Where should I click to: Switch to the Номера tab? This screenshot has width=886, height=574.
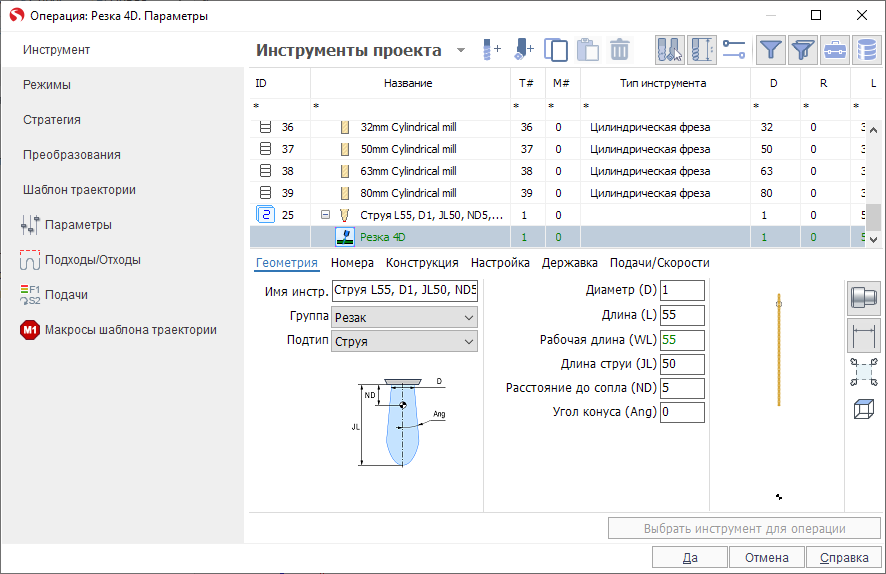(352, 263)
